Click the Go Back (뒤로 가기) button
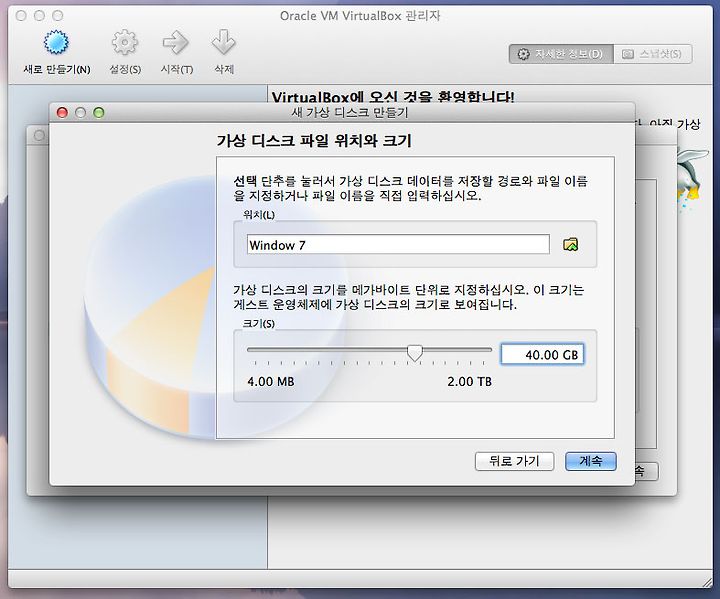 (x=514, y=461)
